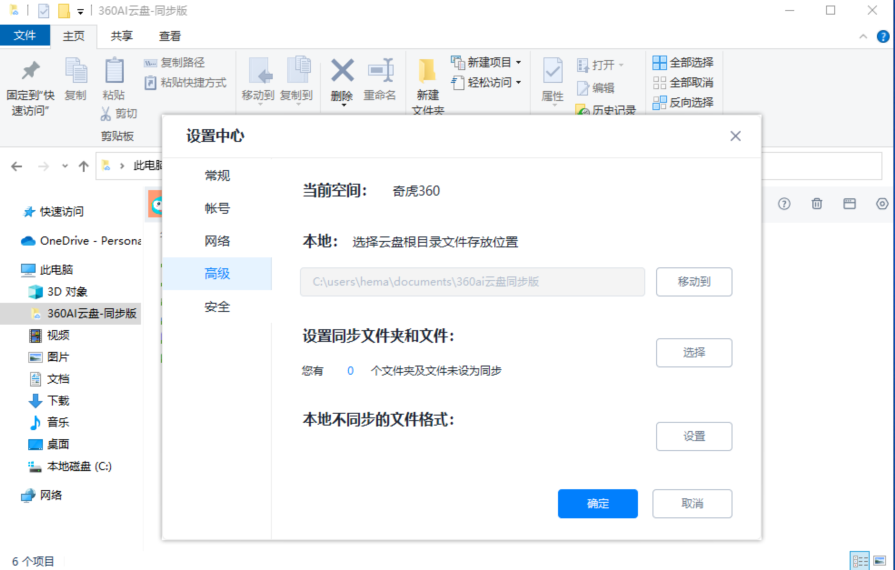
Task: Select the Cut (剪切) scissors item
Action: point(119,114)
